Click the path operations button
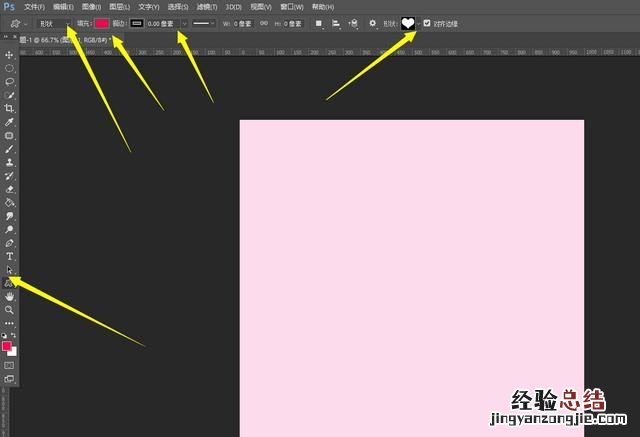The image size is (640, 437). tap(319, 23)
